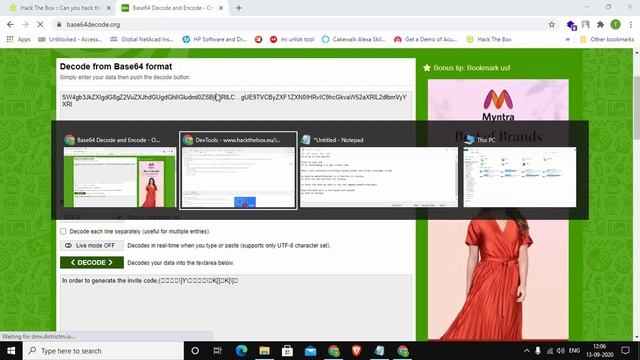This screenshot has height=360, width=640.
Task: Bookmark this page with the star icon
Action: (552, 24)
